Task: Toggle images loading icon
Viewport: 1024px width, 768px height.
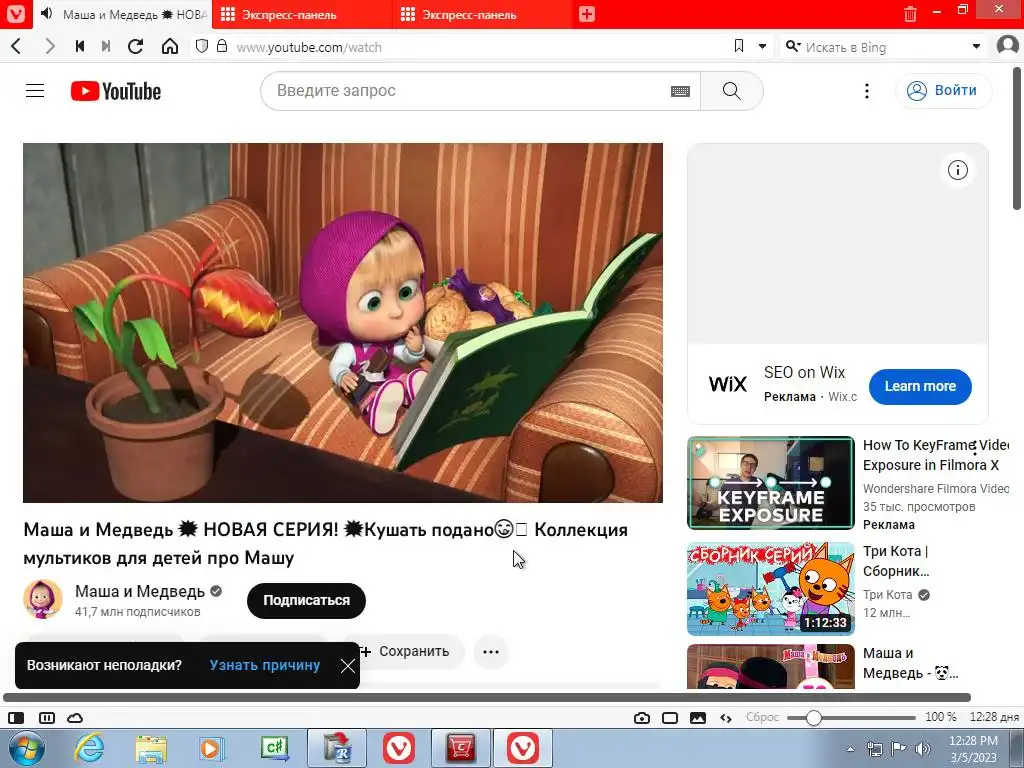Action: point(697,718)
